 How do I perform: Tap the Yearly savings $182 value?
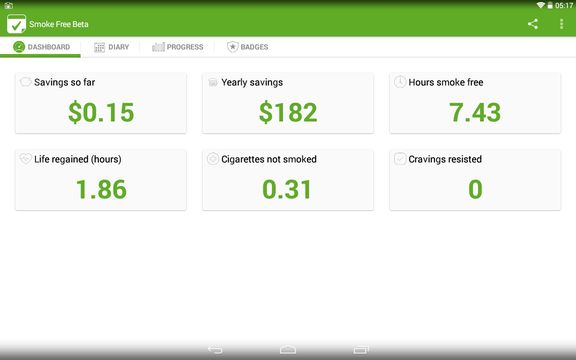[x=288, y=112]
